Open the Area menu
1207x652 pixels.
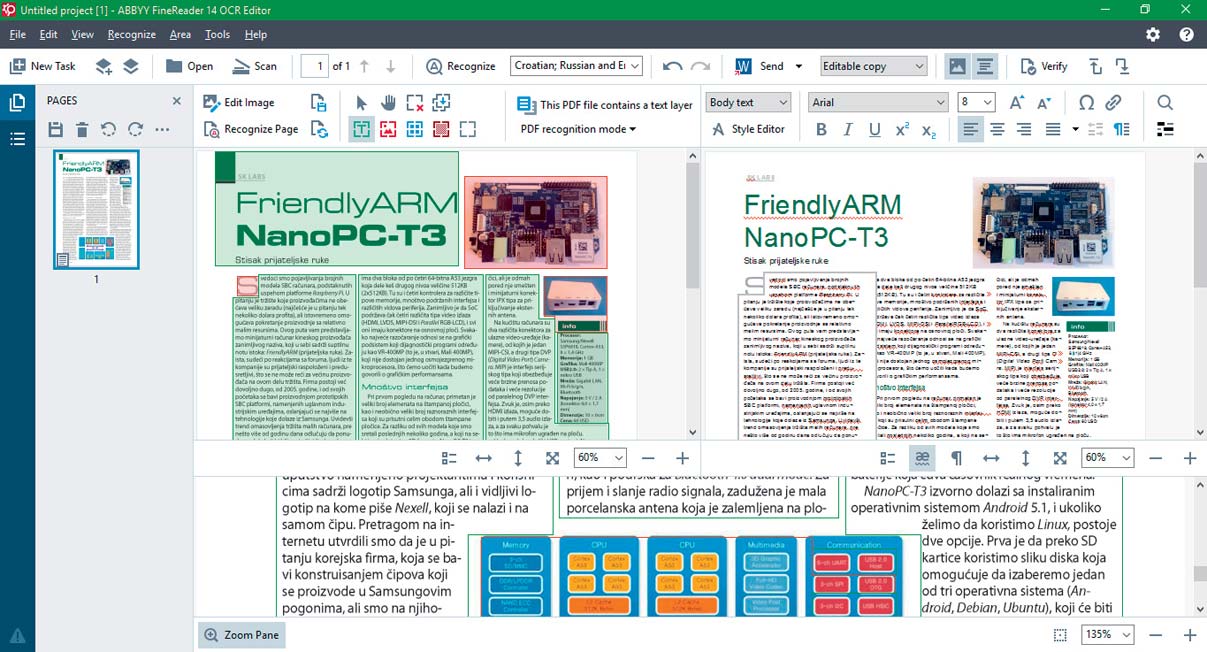[180, 34]
